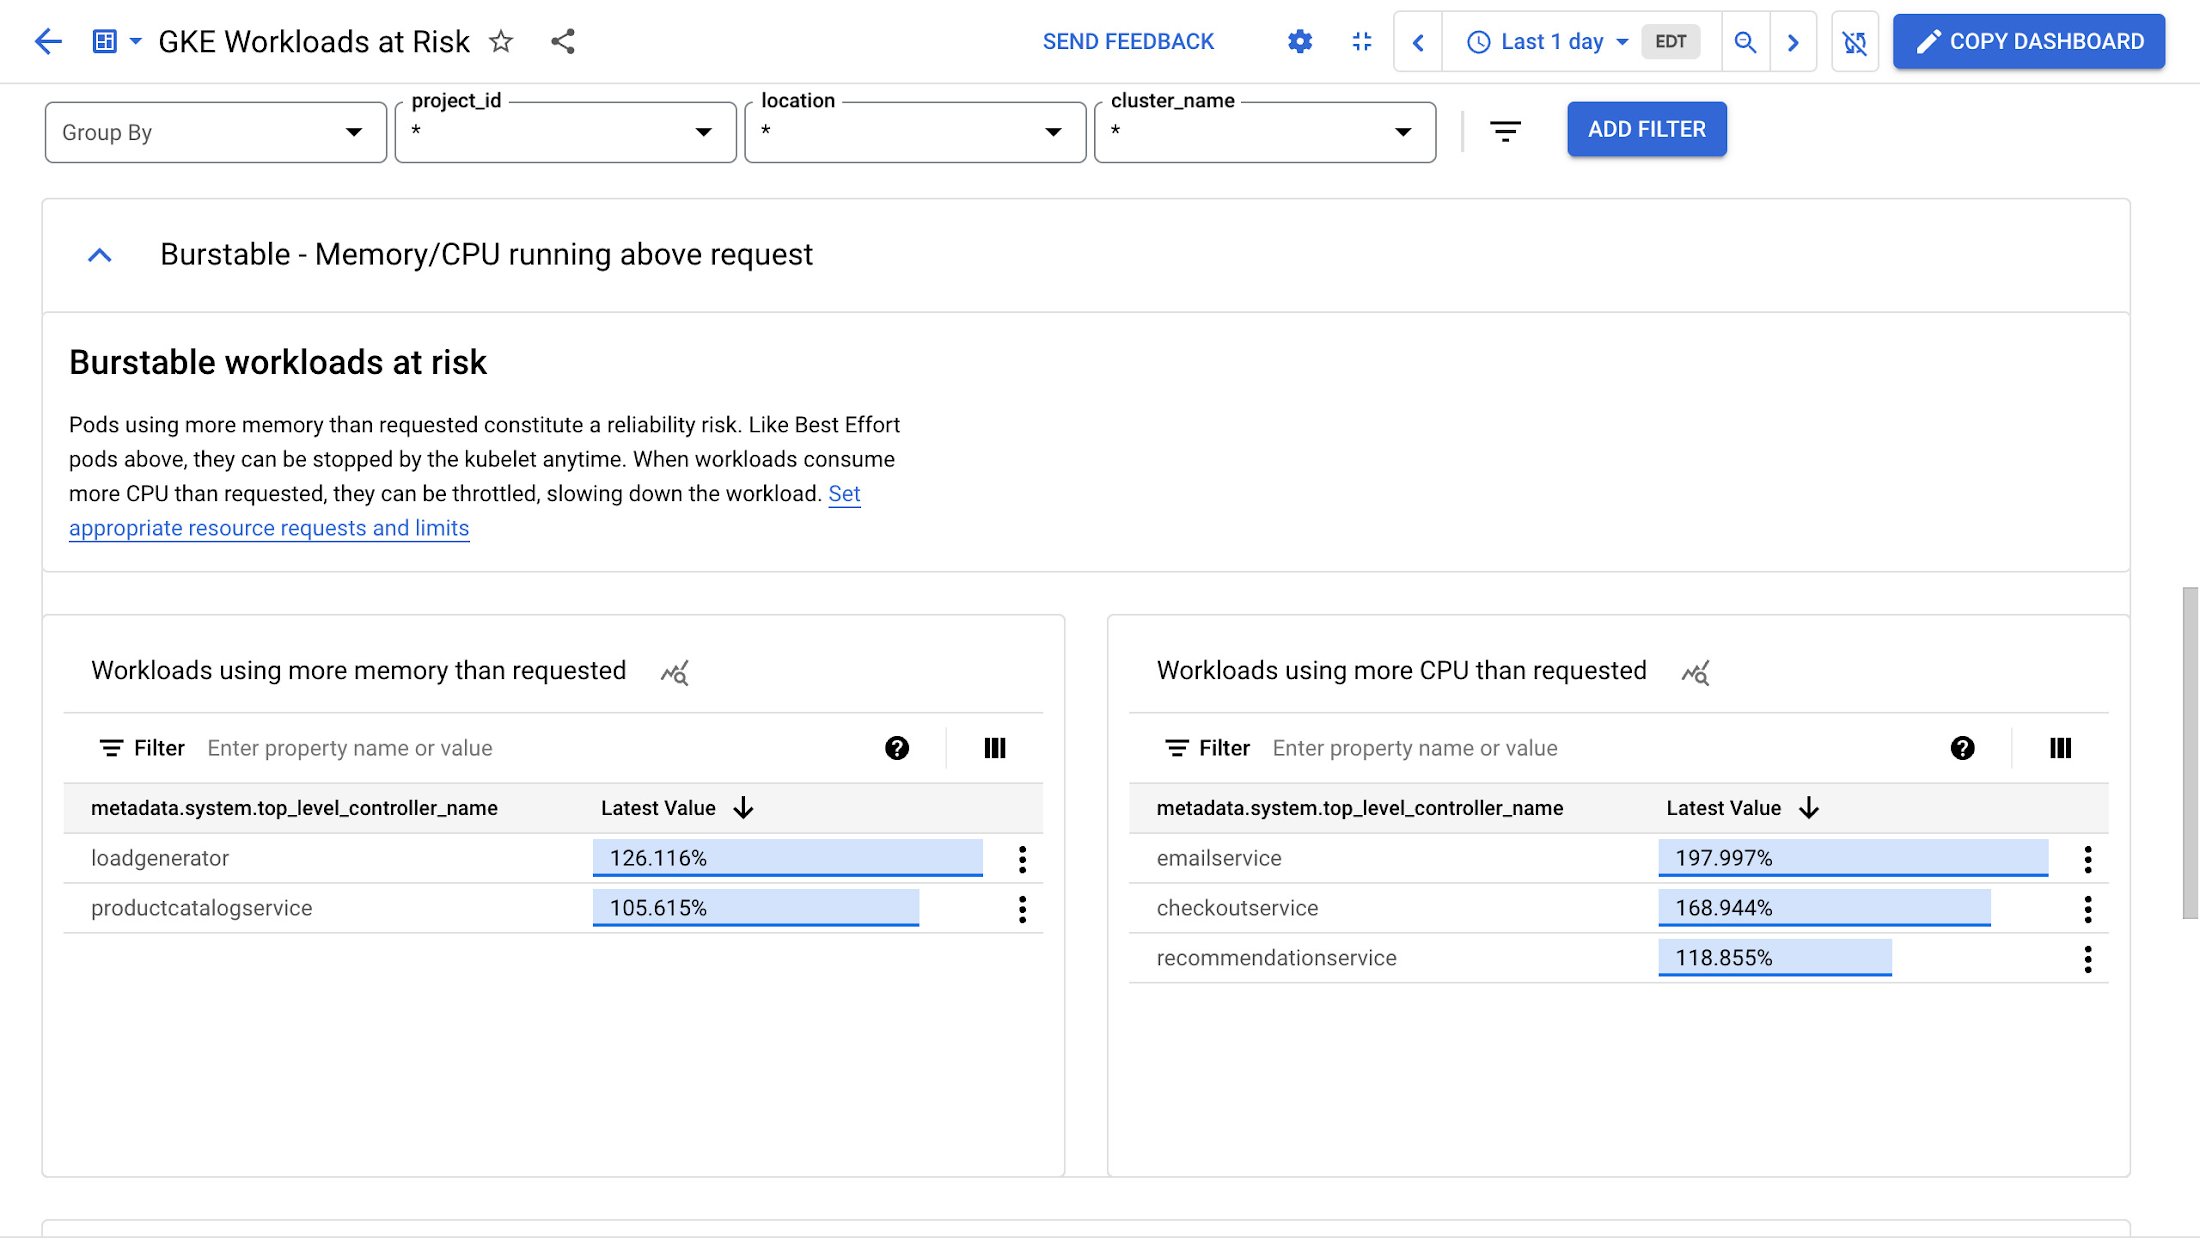Image resolution: width=2200 pixels, height=1238 pixels.
Task: Select the emailservice row
Action: click(1619, 858)
